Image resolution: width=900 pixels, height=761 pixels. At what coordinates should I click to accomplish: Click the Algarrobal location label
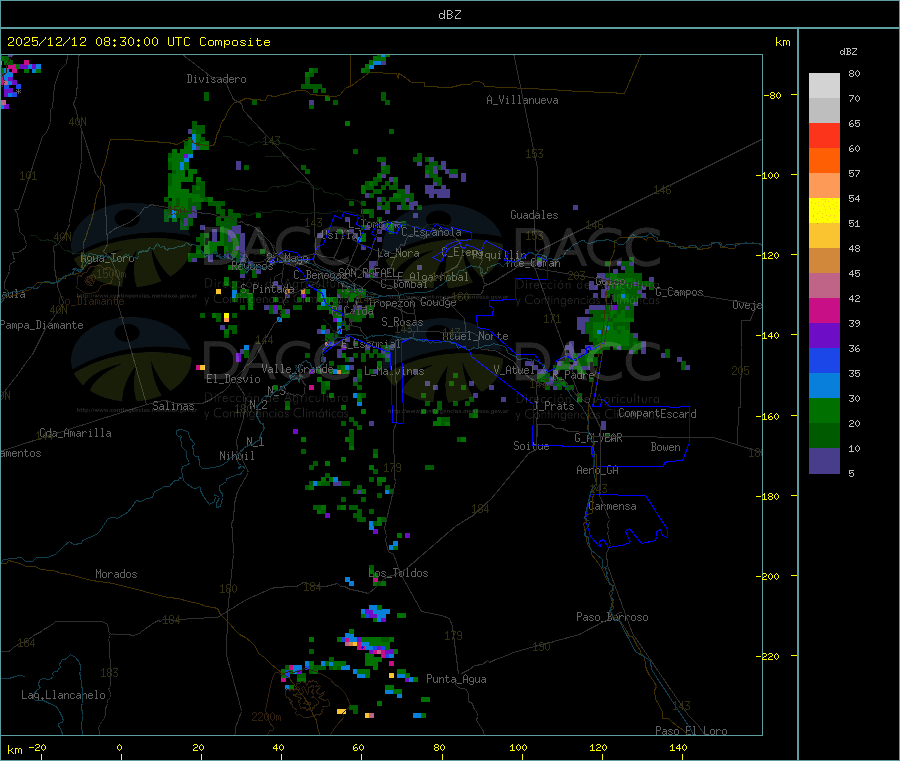coord(439,277)
